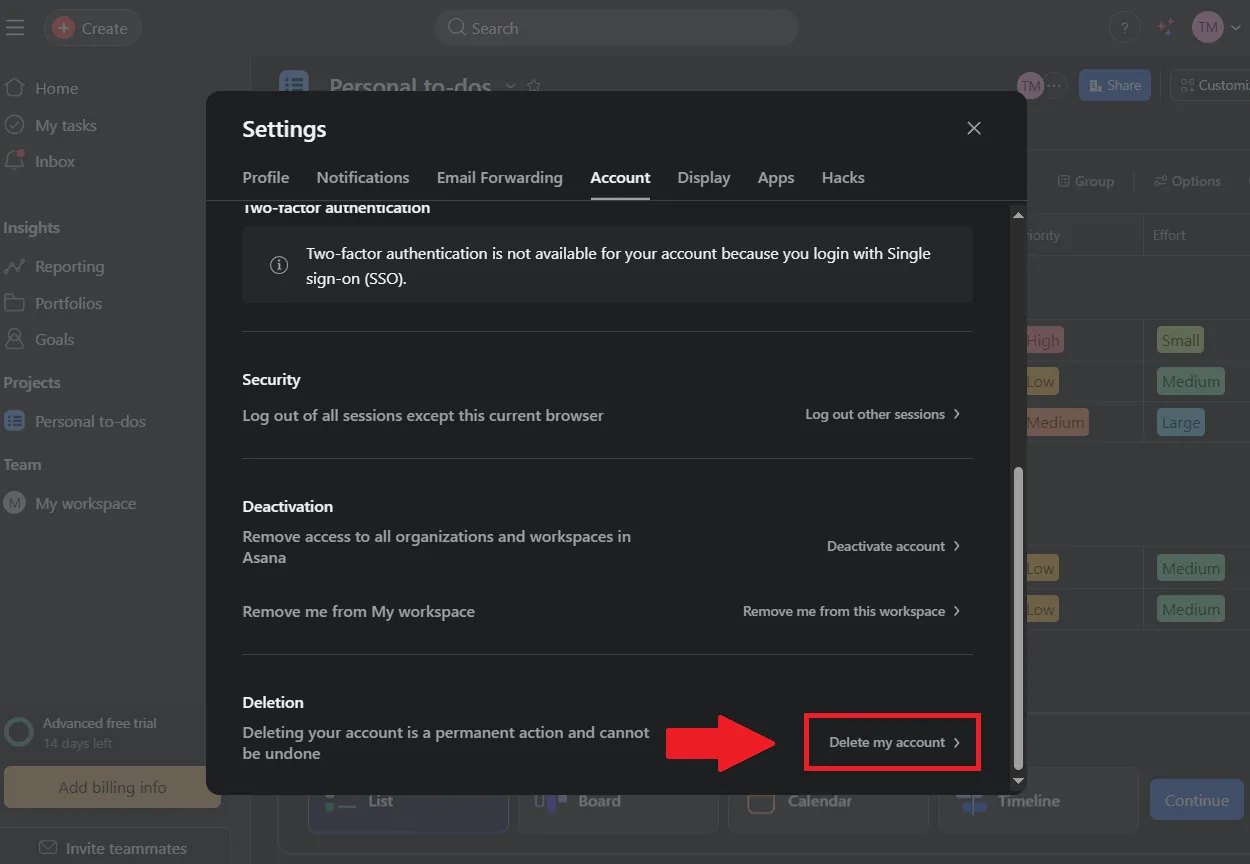1250x864 pixels.
Task: Click the AI sparkle icon
Action: pos(1165,28)
